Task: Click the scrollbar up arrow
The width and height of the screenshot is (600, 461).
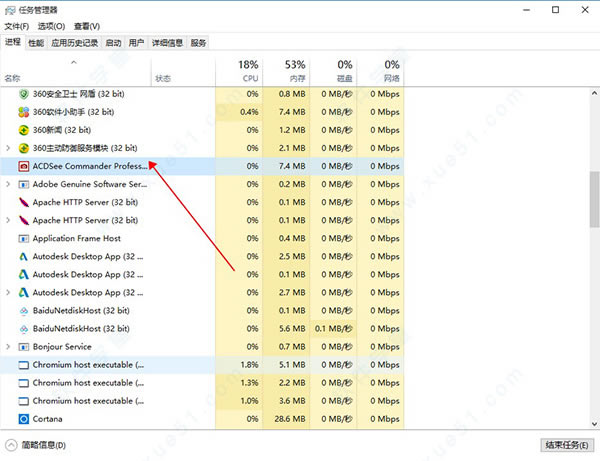Action: click(594, 93)
